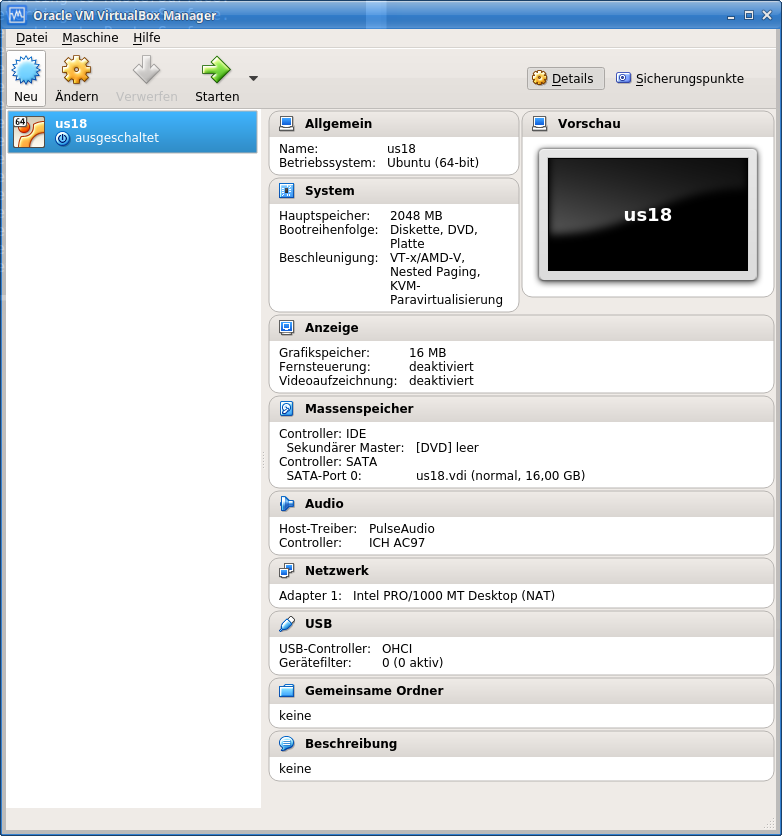The width and height of the screenshot is (782, 836).
Task: Click the Gemeinsame Ordner folder icon
Action: click(287, 691)
